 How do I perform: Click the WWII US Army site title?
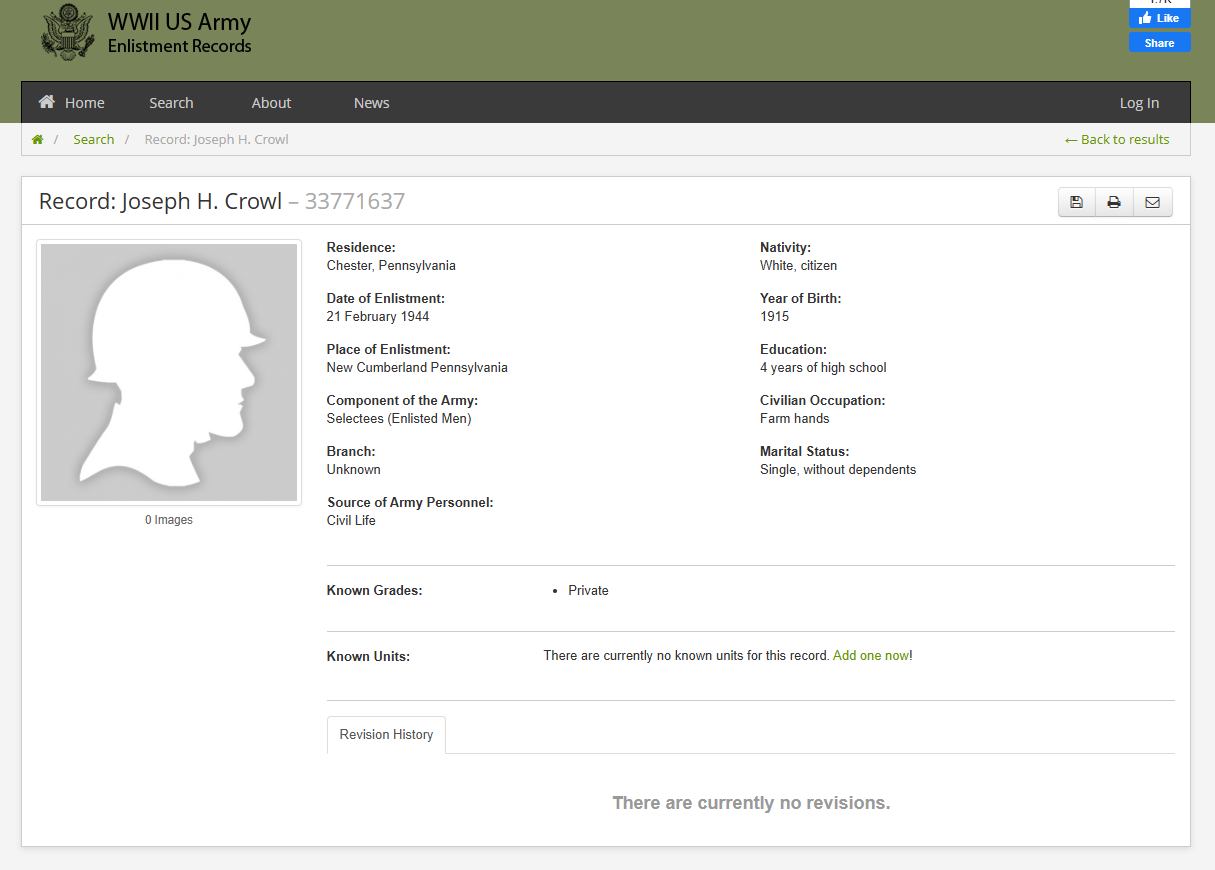[x=179, y=23]
